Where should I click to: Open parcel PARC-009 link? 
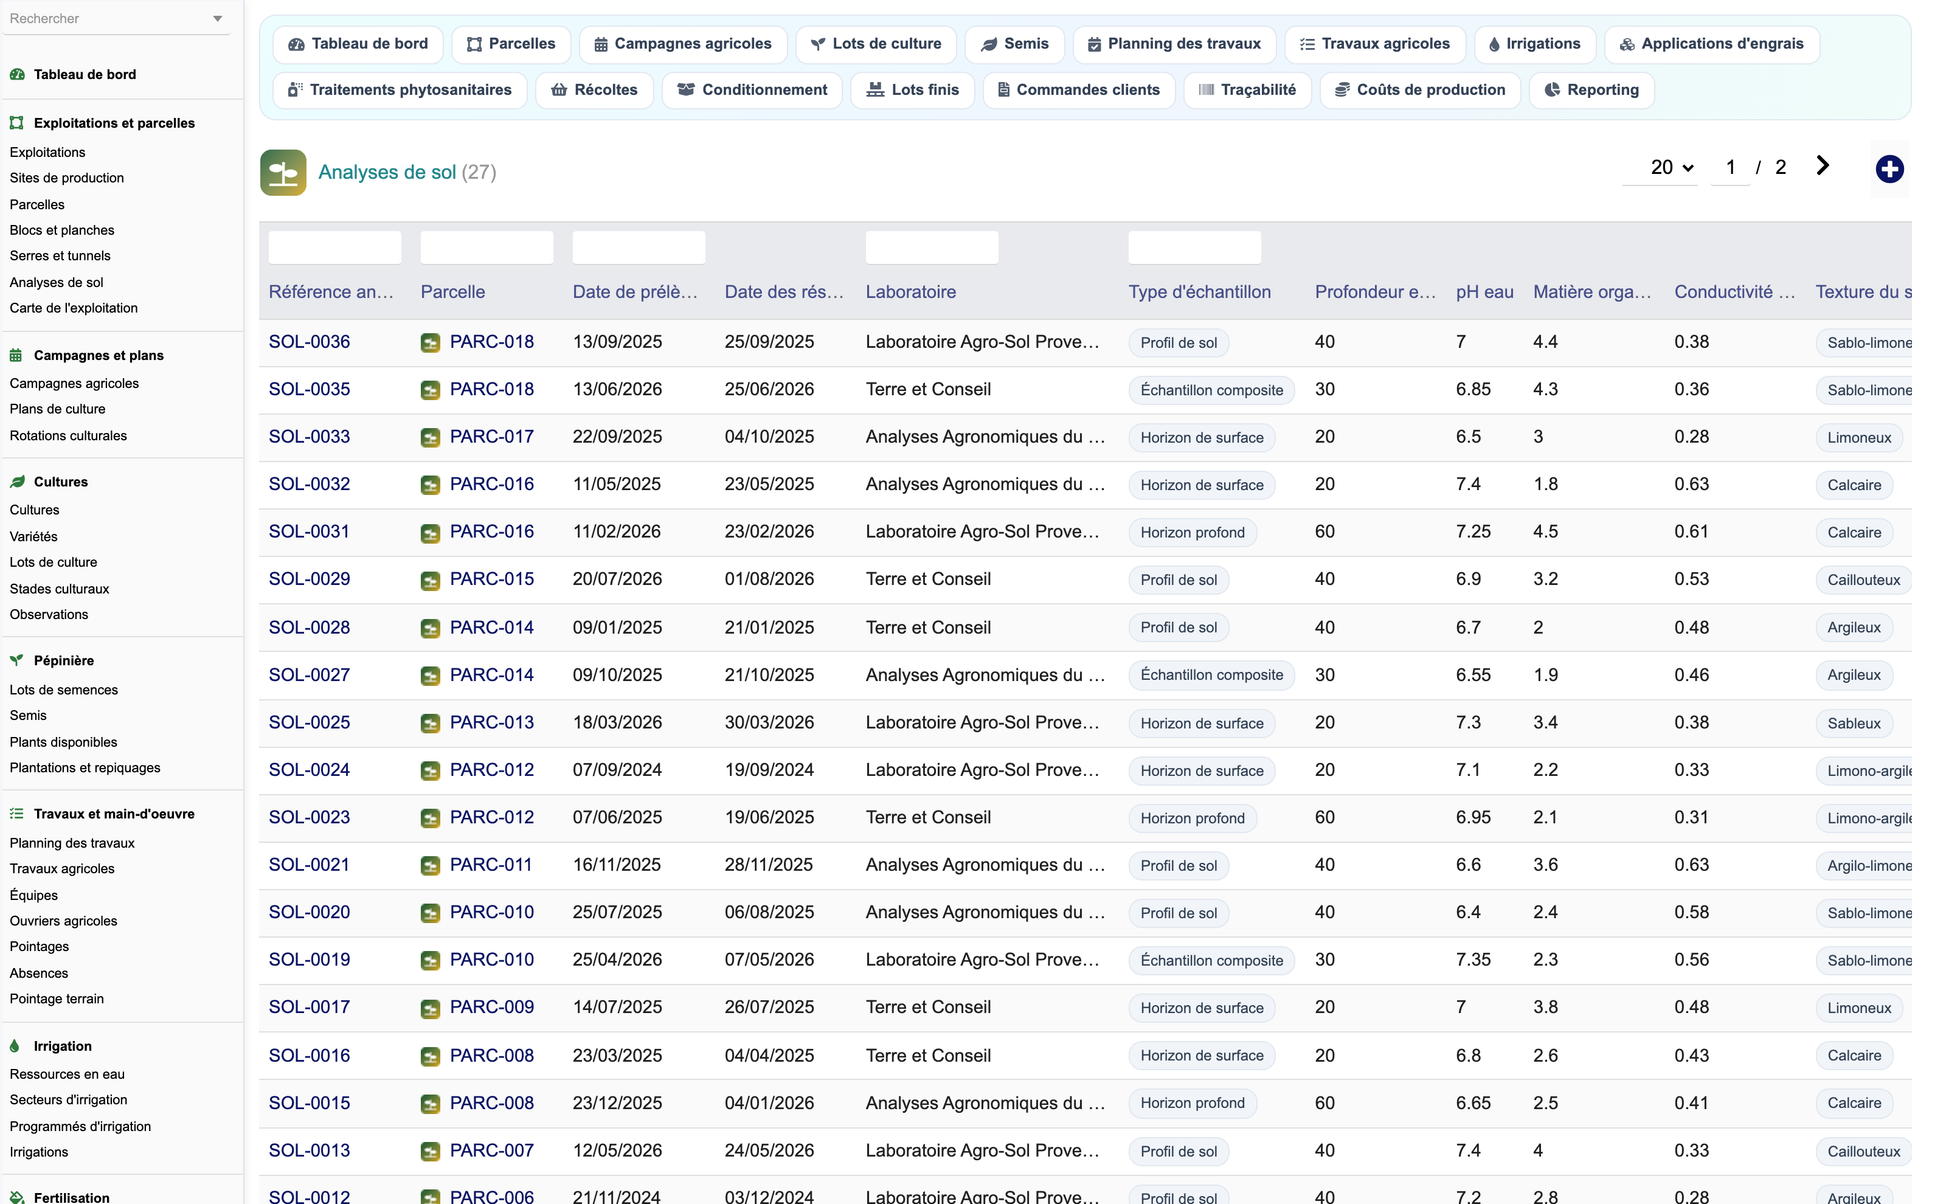pyautogui.click(x=492, y=1007)
